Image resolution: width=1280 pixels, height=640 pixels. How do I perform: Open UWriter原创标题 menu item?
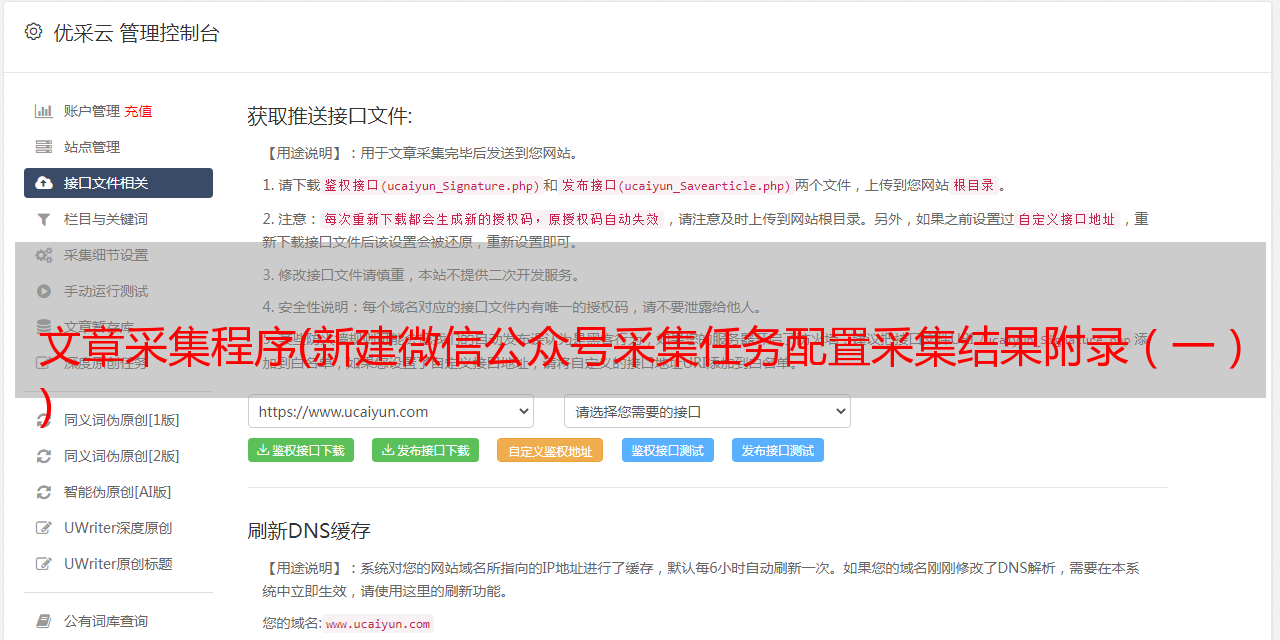118,564
